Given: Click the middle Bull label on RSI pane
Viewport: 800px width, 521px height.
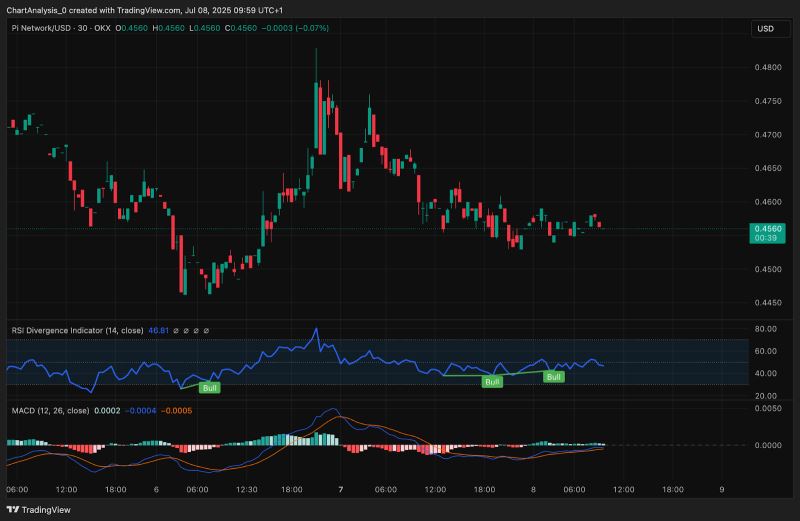Looking at the screenshot, I should click(492, 382).
